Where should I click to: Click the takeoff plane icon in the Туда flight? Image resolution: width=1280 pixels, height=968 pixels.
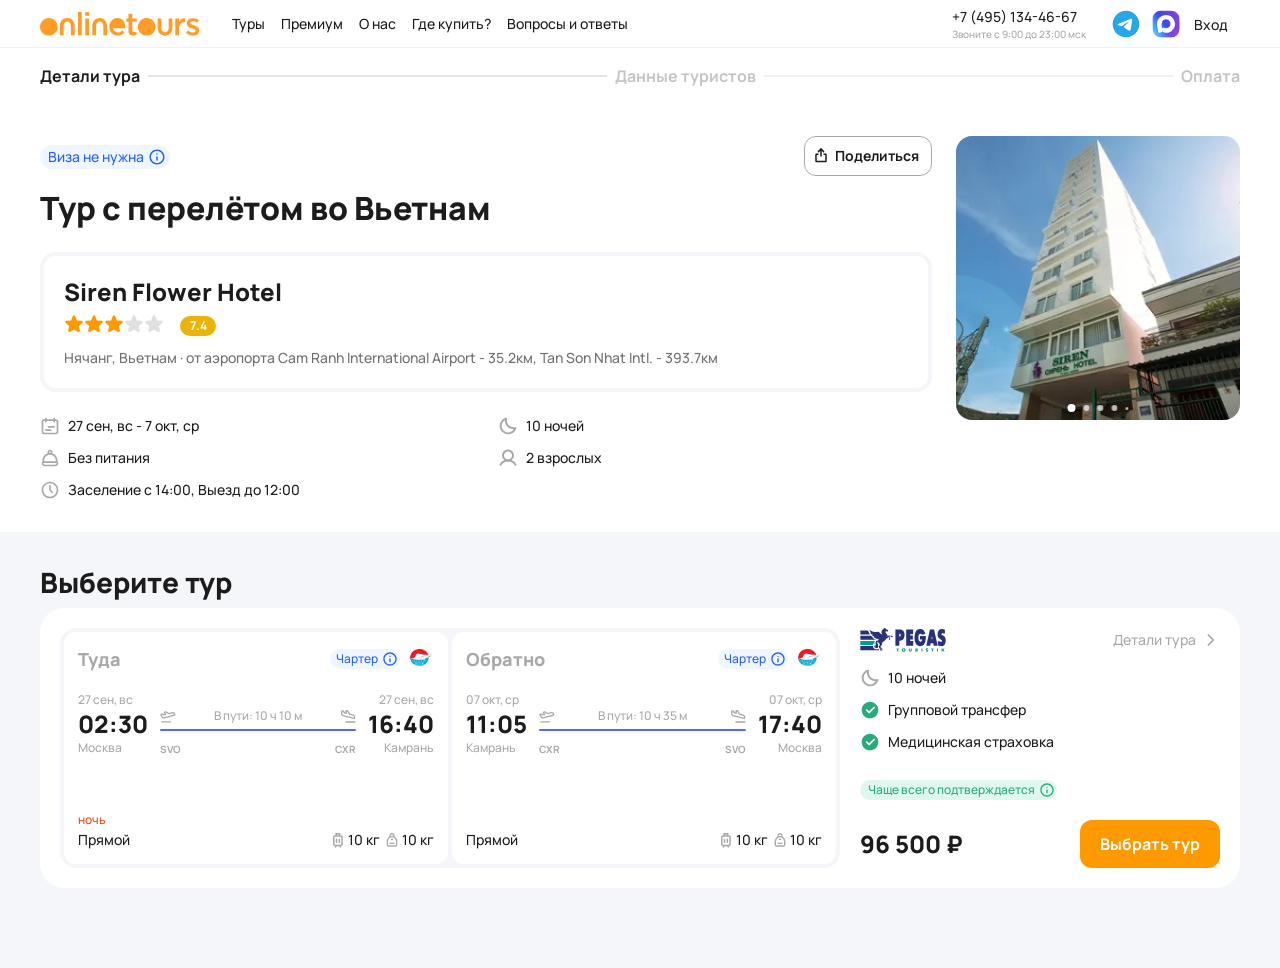coord(168,716)
